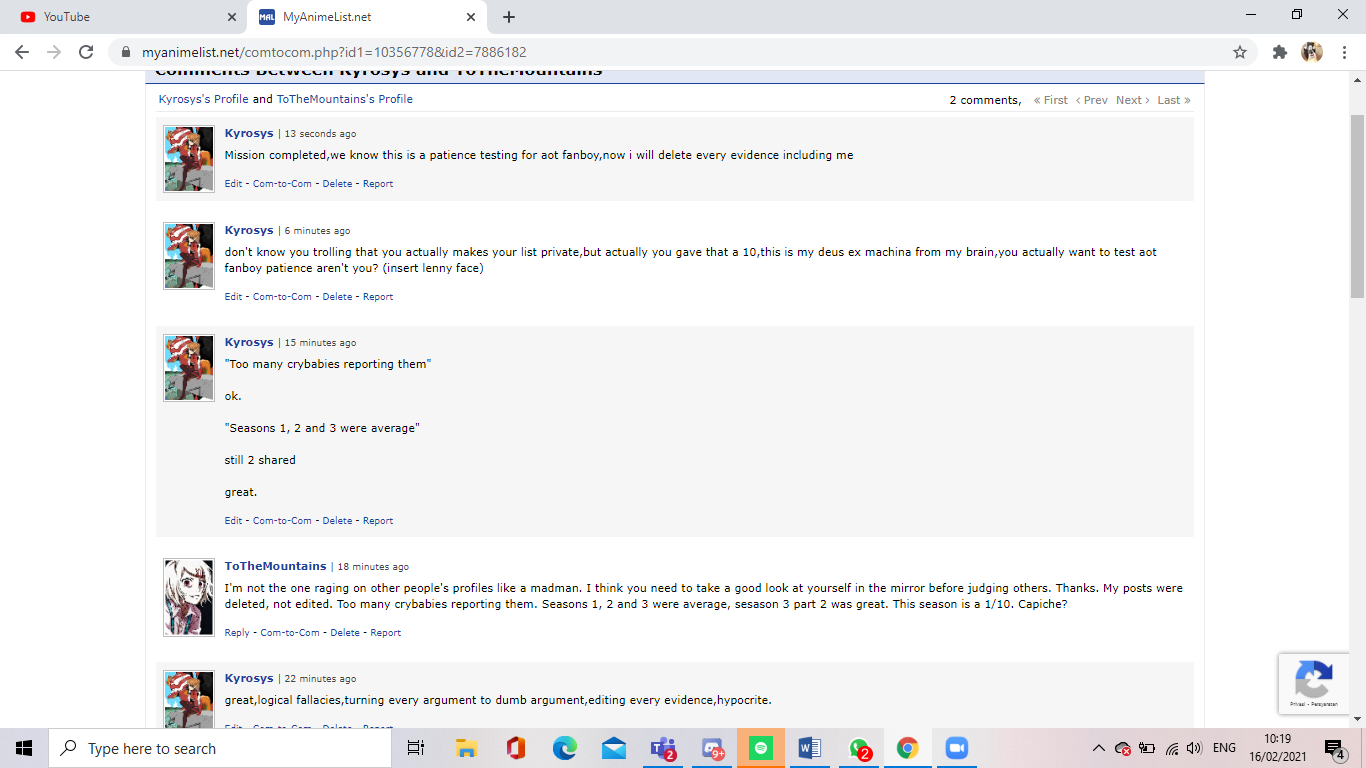
Task: Open Com-to-Com on the 15 minutes ago comment
Action: (x=282, y=521)
